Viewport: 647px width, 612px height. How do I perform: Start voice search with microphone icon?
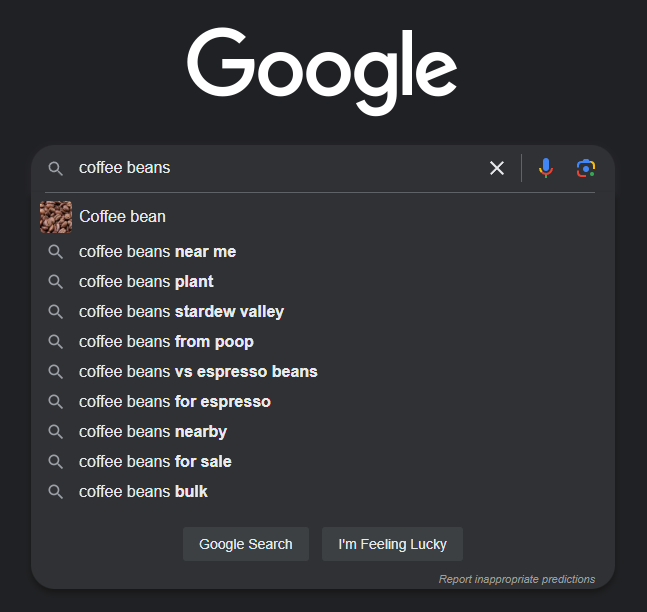pyautogui.click(x=546, y=168)
